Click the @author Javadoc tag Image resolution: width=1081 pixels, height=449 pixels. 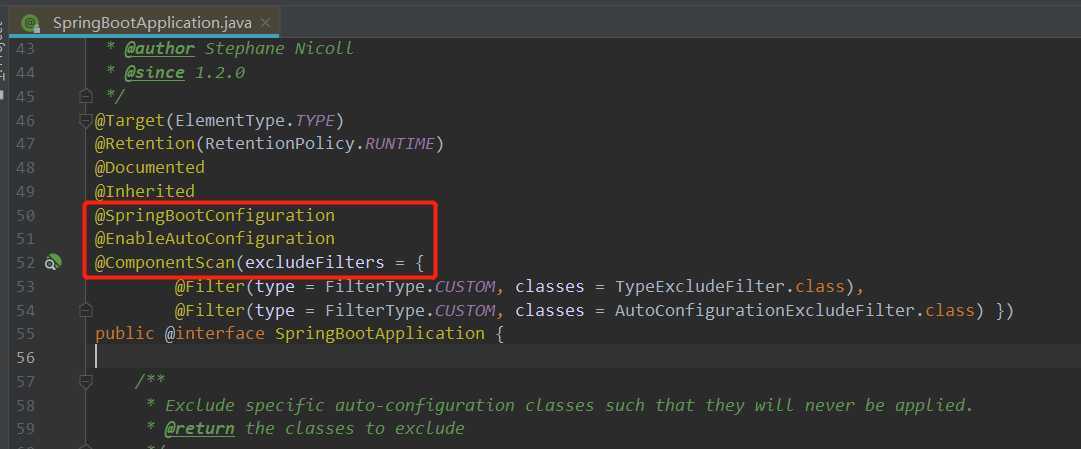(x=159, y=48)
